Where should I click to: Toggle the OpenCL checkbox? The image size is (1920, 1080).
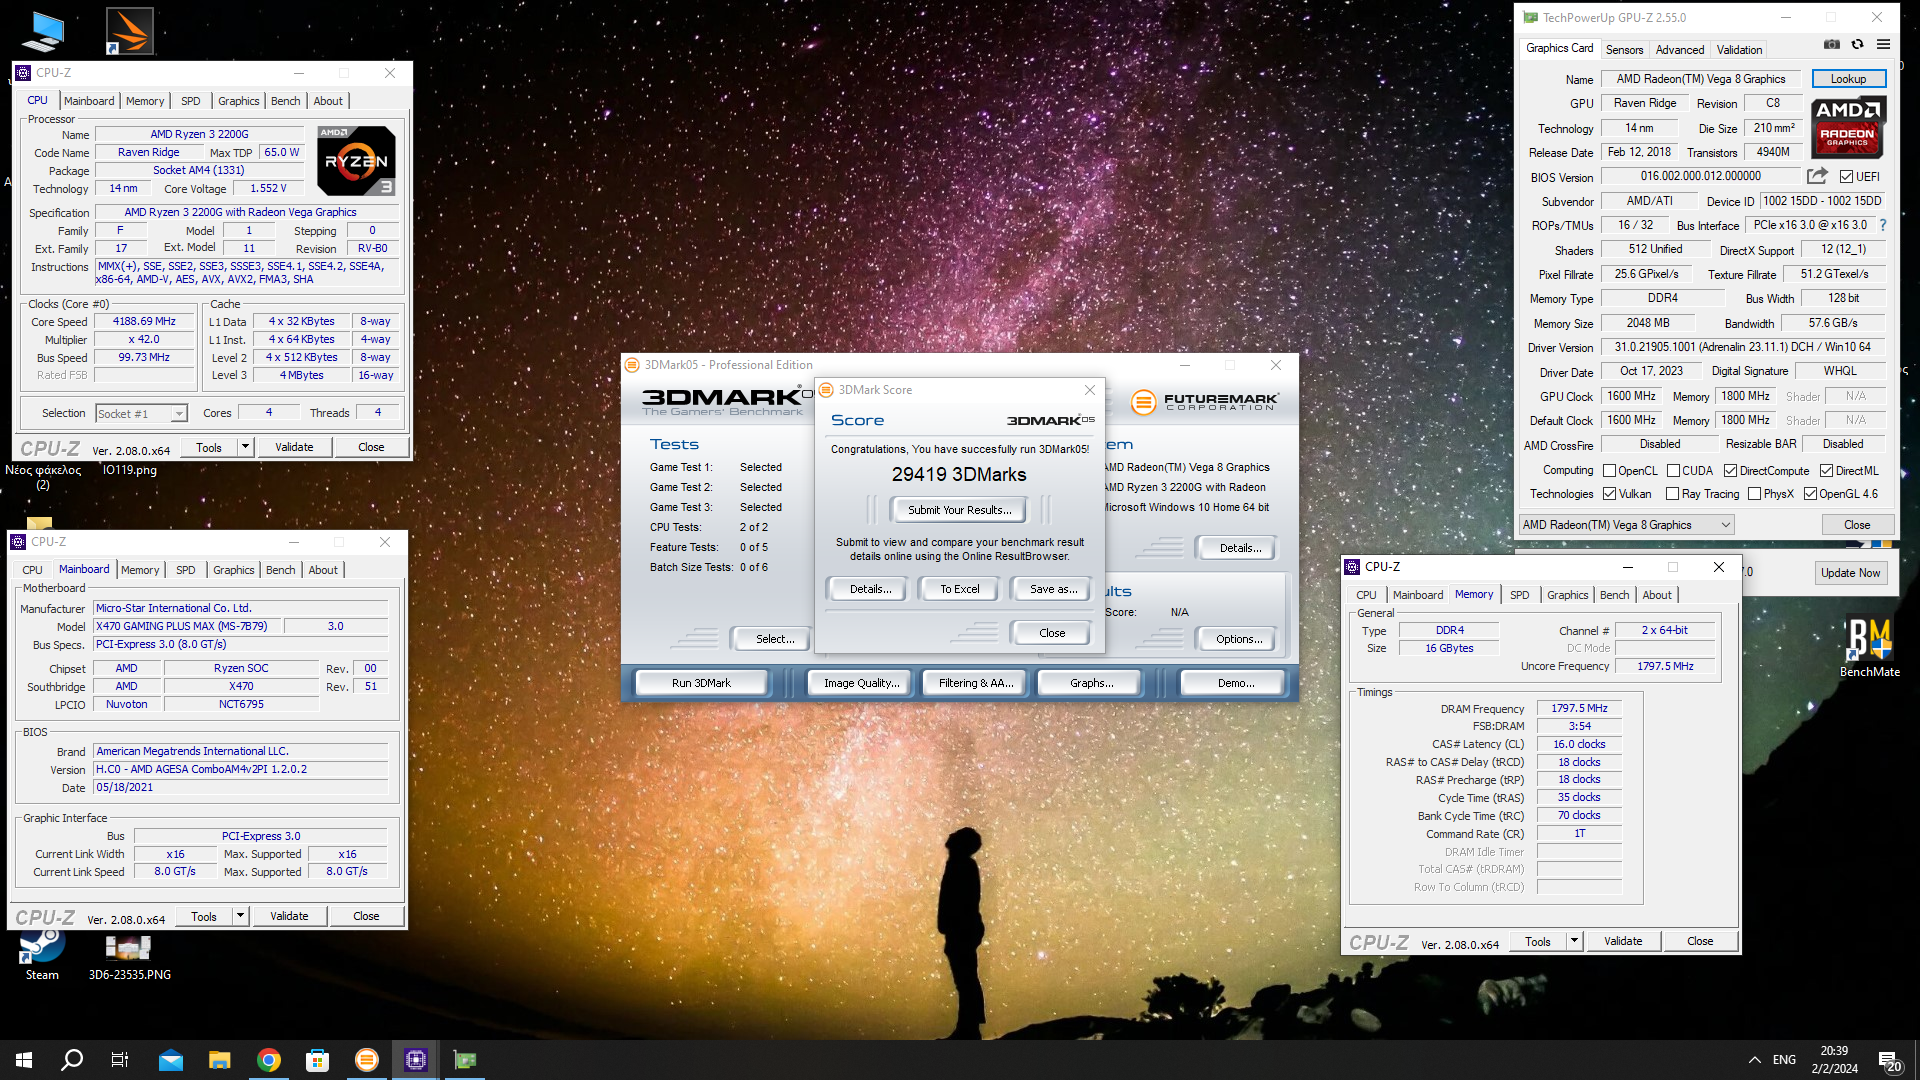[1609, 471]
